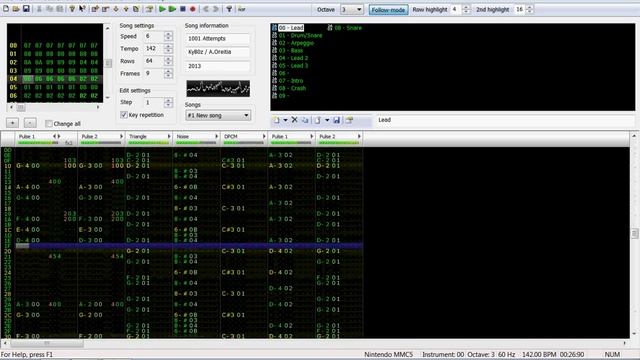Add a new frame via toolbar icon
Viewport: 640px width, 360px height.
(x=95, y=9)
